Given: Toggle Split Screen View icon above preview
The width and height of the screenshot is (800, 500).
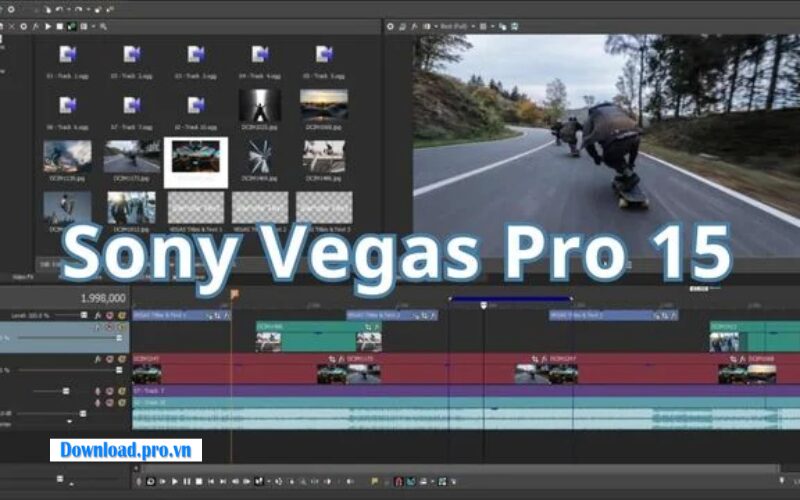Looking at the screenshot, I should point(427,27).
